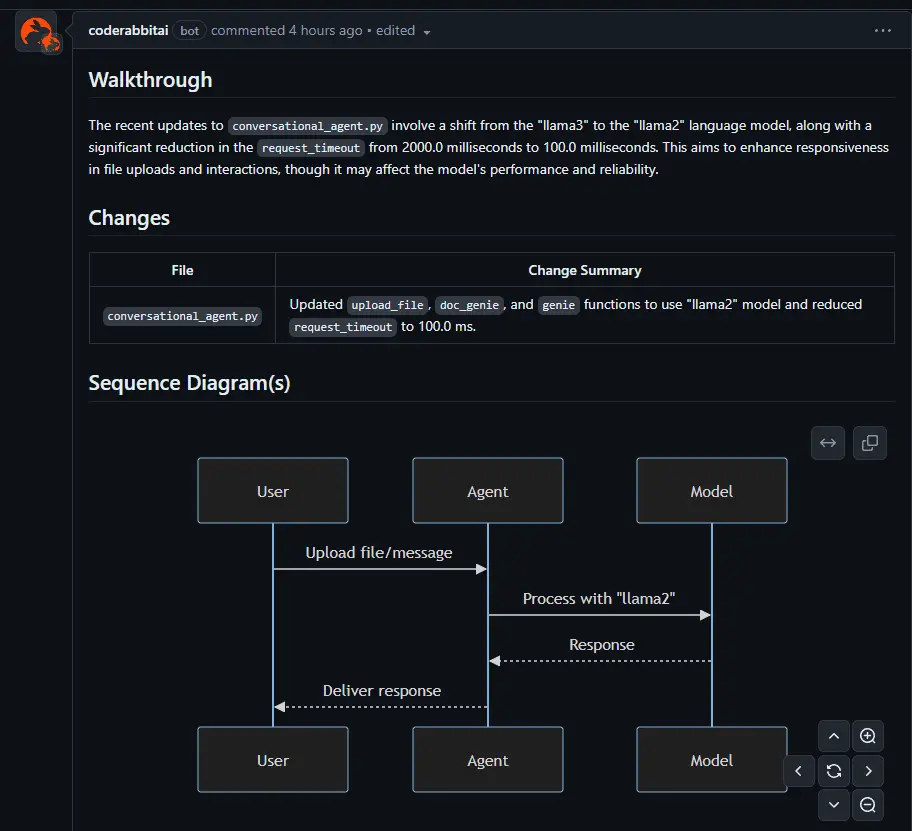Screen dimensions: 912x831
Task: Pan the diagram to the left
Action: tap(799, 770)
